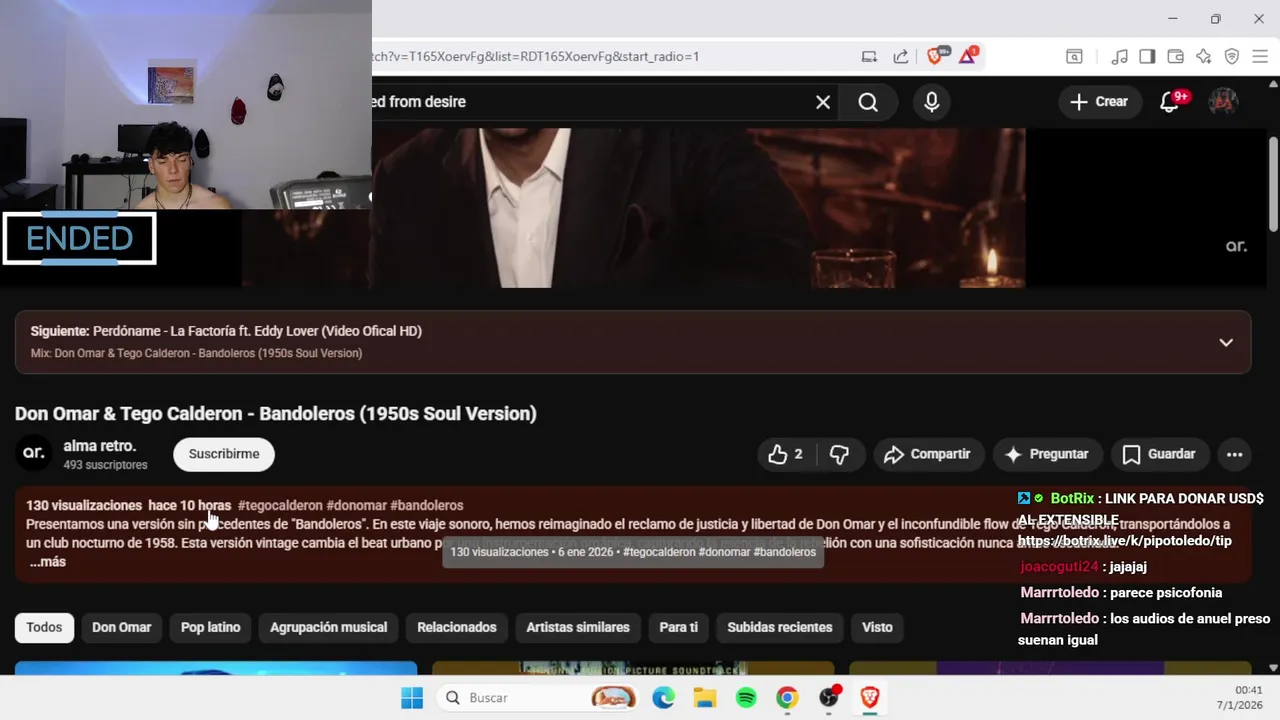Click the Brave browser taskbar icon
Screen dimensions: 1280x720
click(x=870, y=698)
